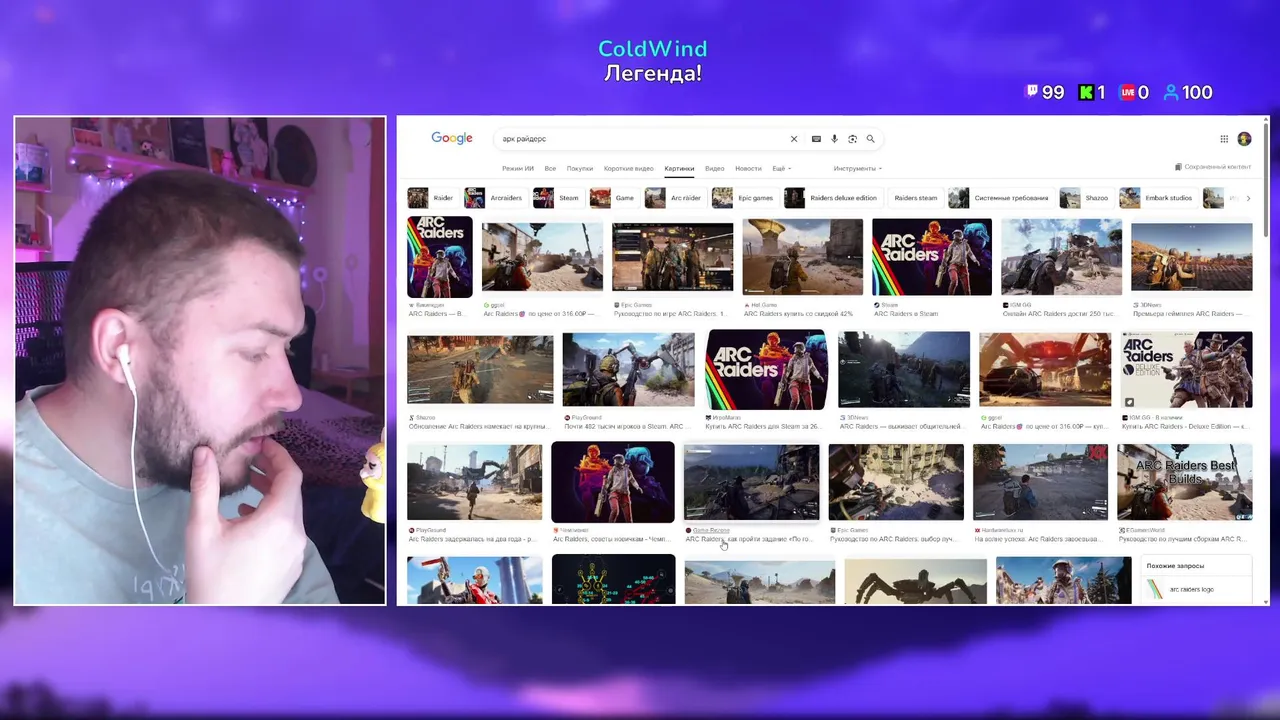Open the 'arc raiders logo' related query
Viewport: 1280px width, 720px height.
[1198, 589]
